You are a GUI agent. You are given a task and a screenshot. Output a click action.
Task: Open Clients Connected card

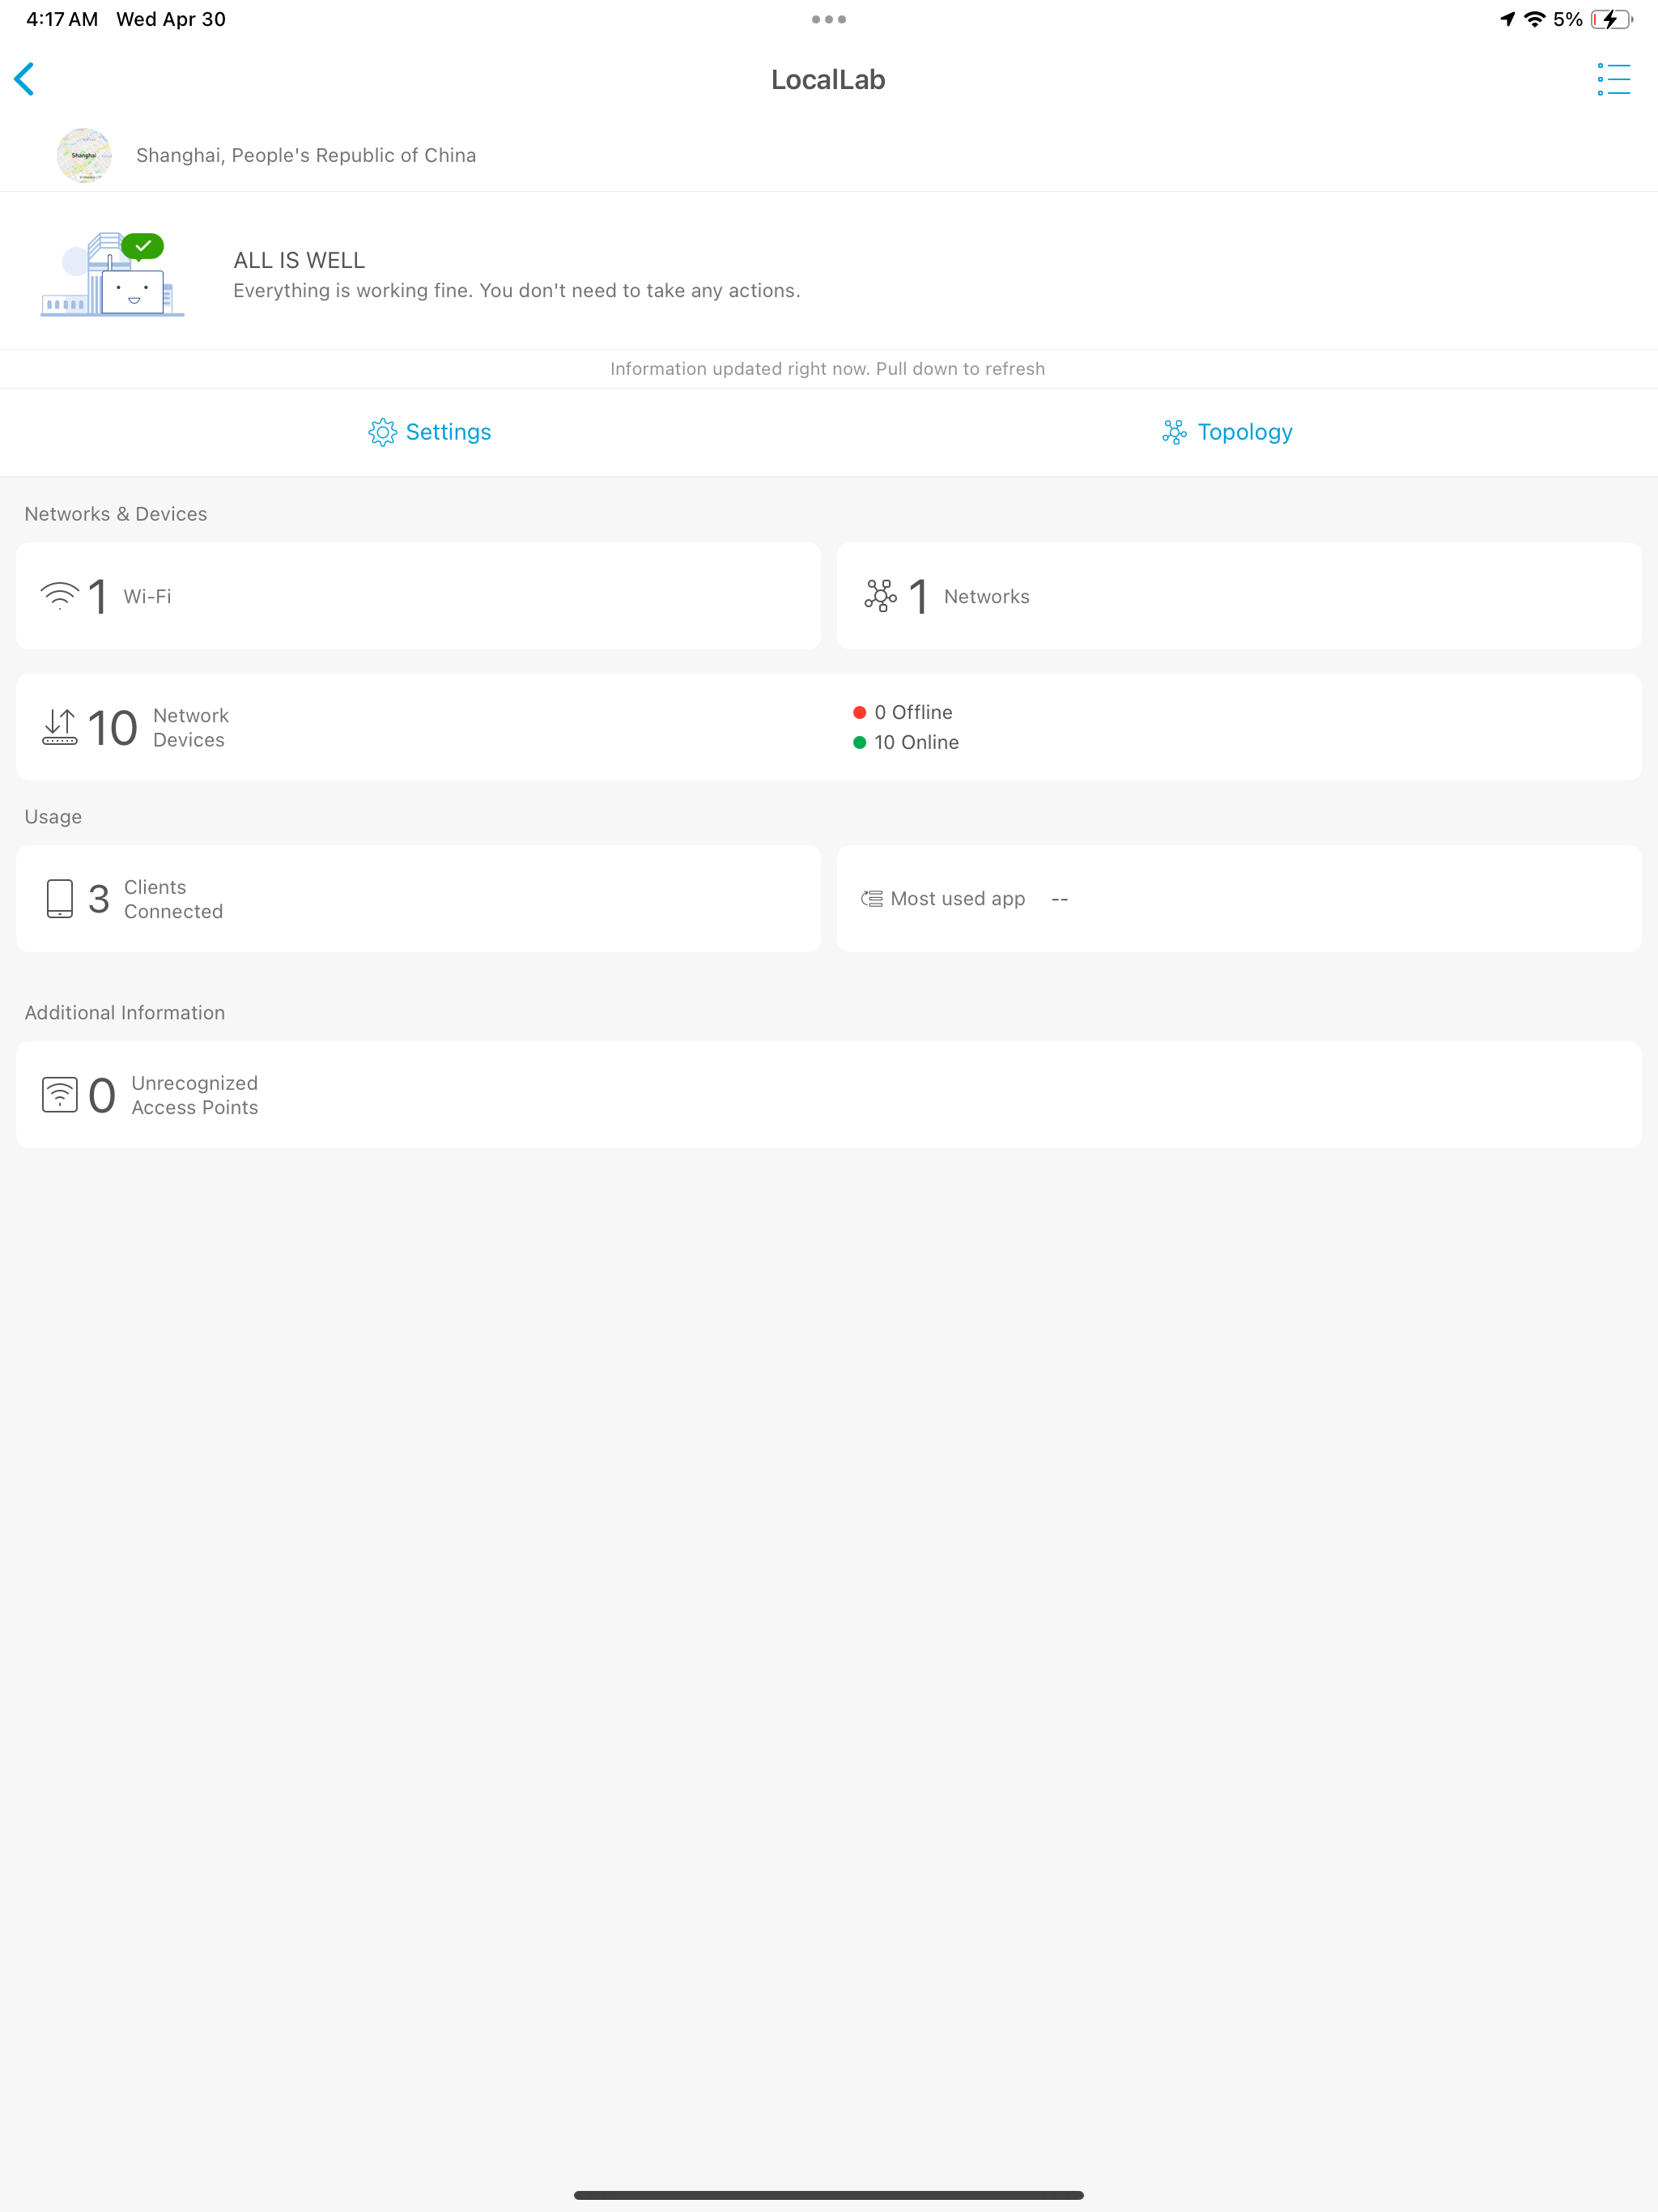[418, 899]
